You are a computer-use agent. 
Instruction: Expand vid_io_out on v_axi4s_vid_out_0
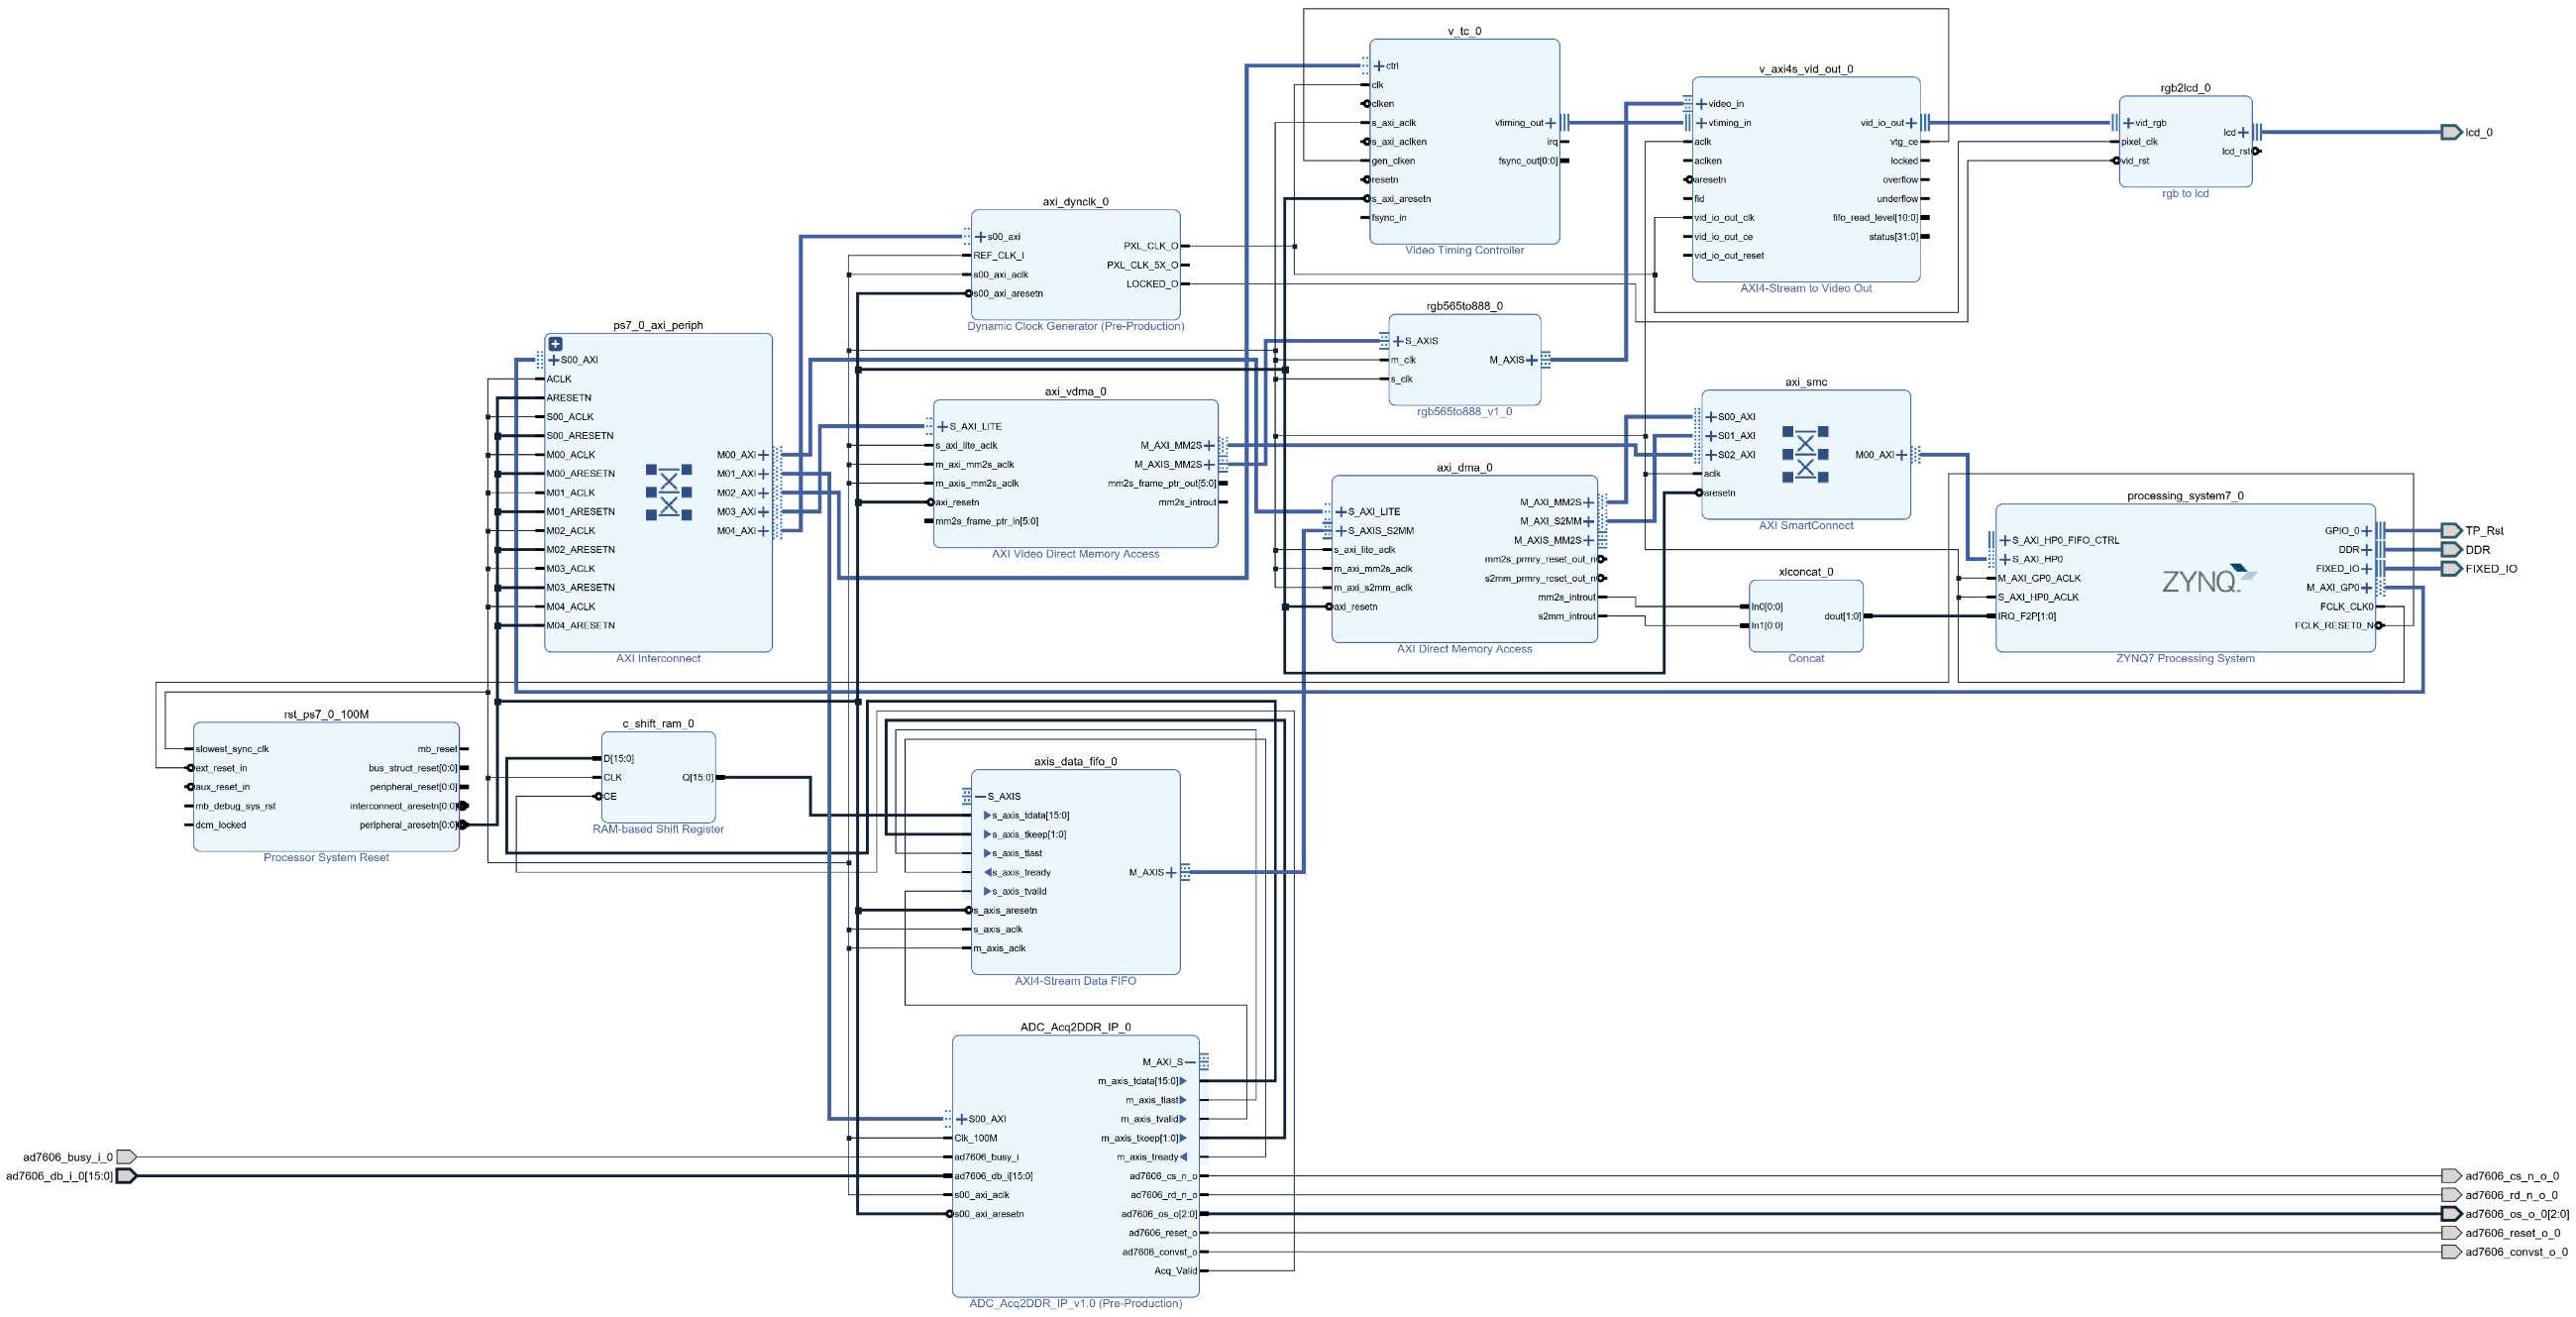click(1911, 123)
